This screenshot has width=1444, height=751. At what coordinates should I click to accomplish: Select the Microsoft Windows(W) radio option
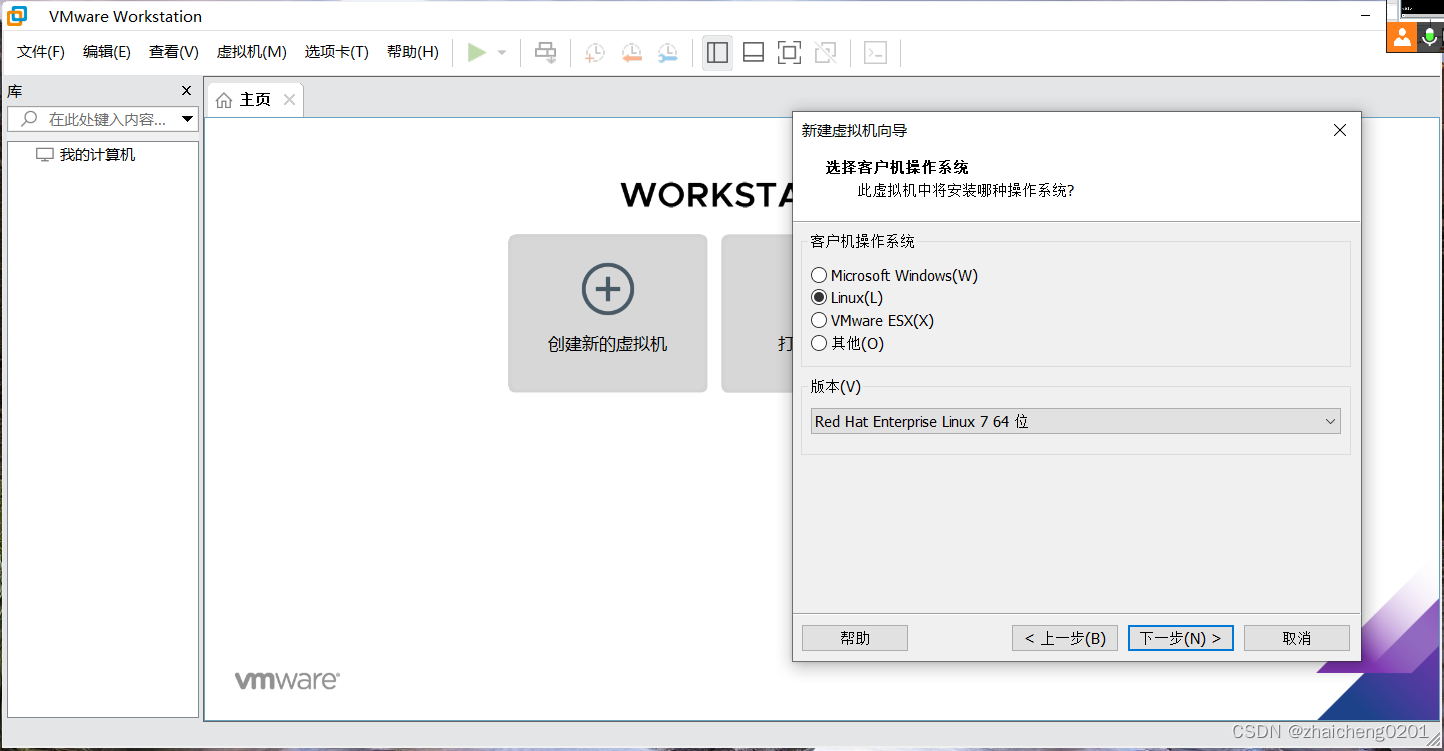point(819,275)
